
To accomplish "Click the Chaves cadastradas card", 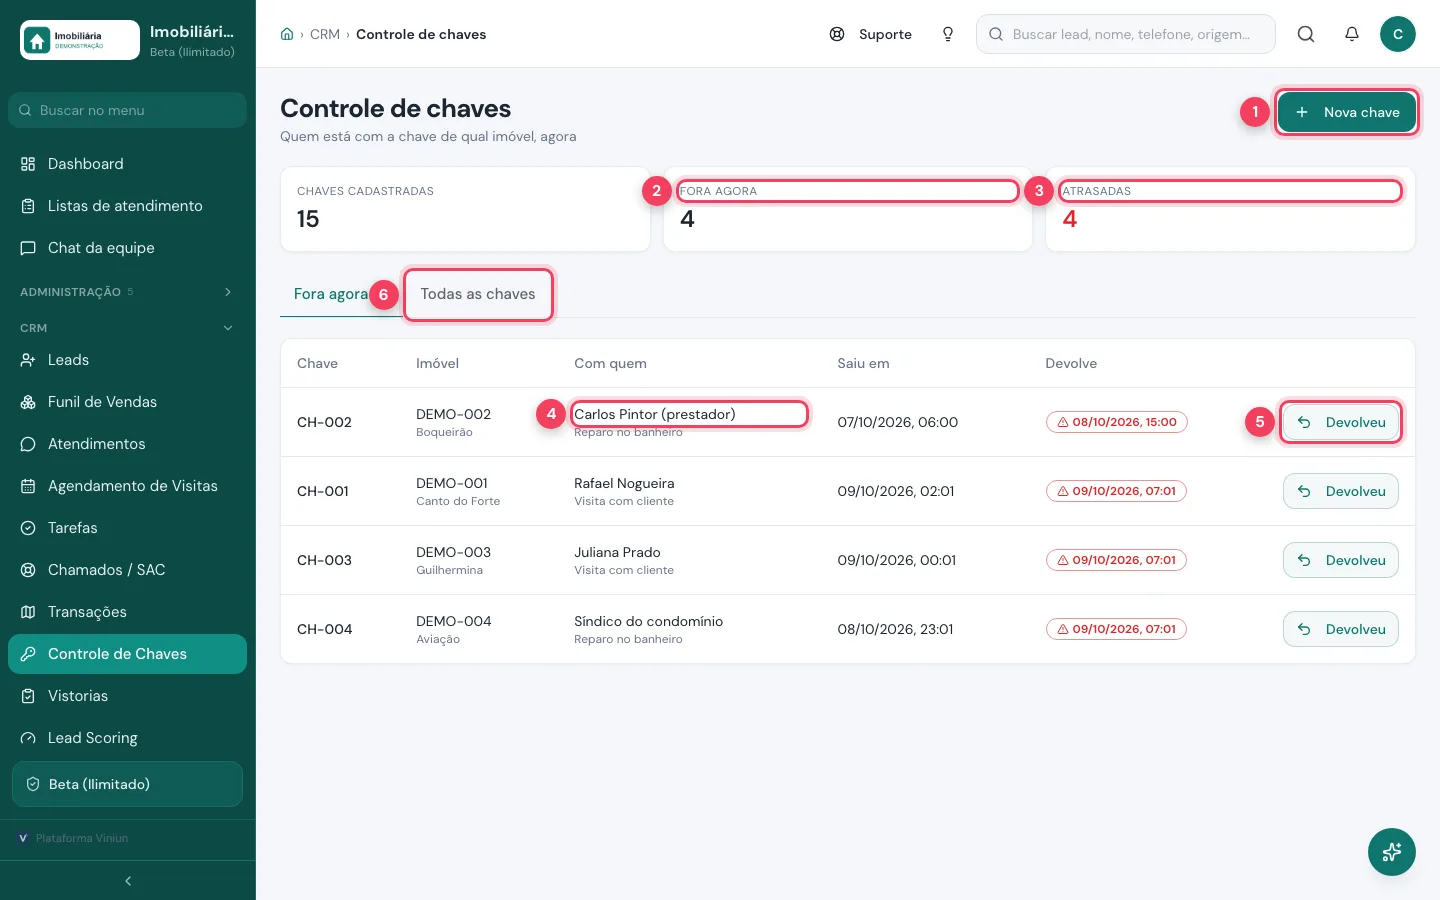I will (466, 209).
